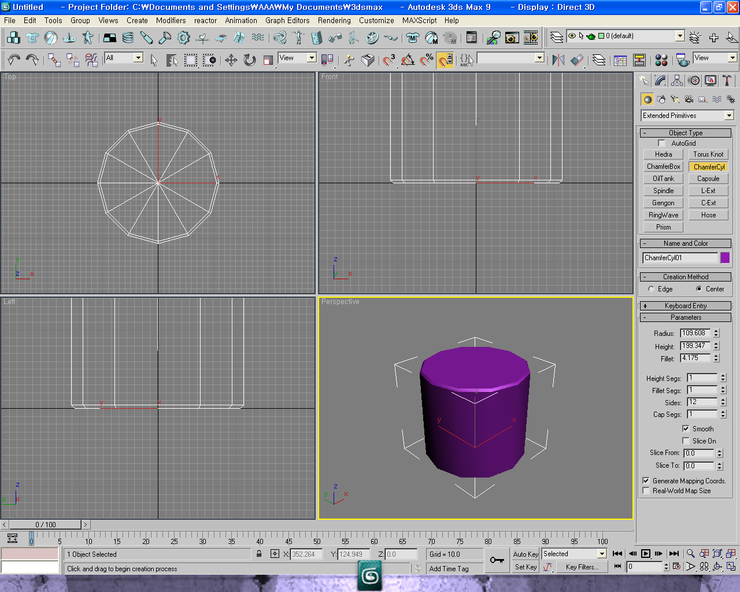Toggle the Spinner Snap icon
This screenshot has height=592, width=740.
[446, 60]
